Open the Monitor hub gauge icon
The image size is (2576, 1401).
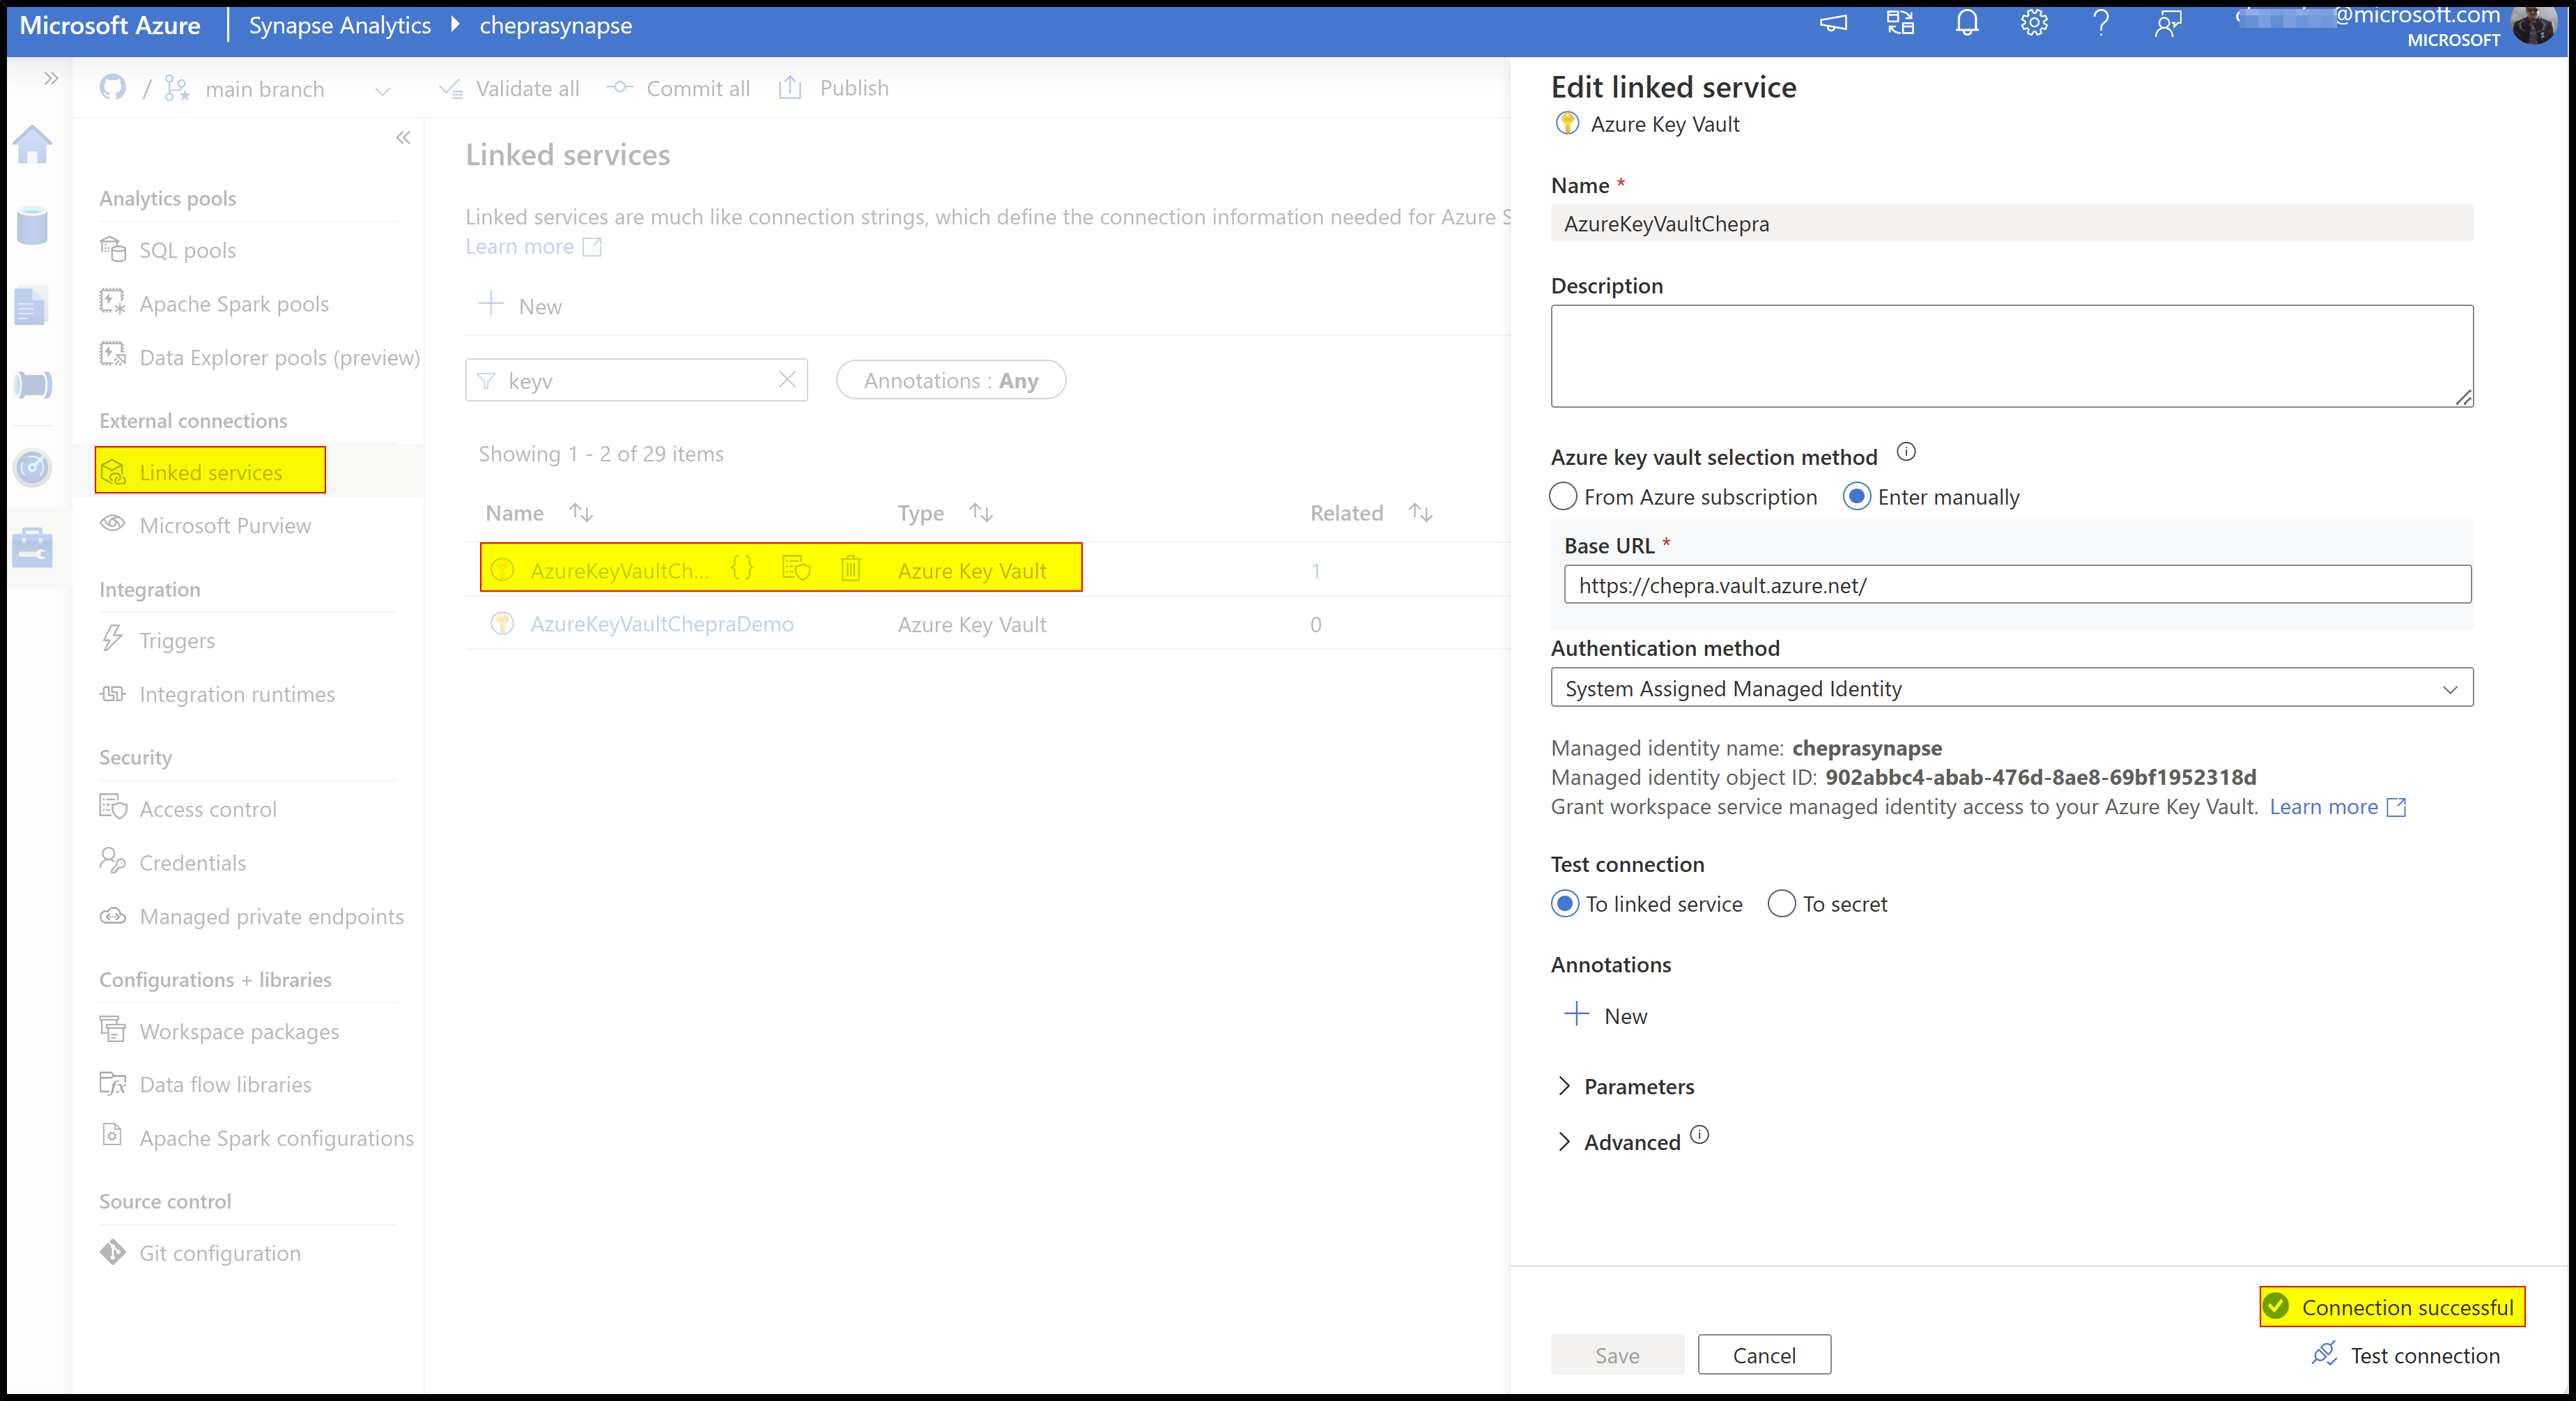pos(33,467)
